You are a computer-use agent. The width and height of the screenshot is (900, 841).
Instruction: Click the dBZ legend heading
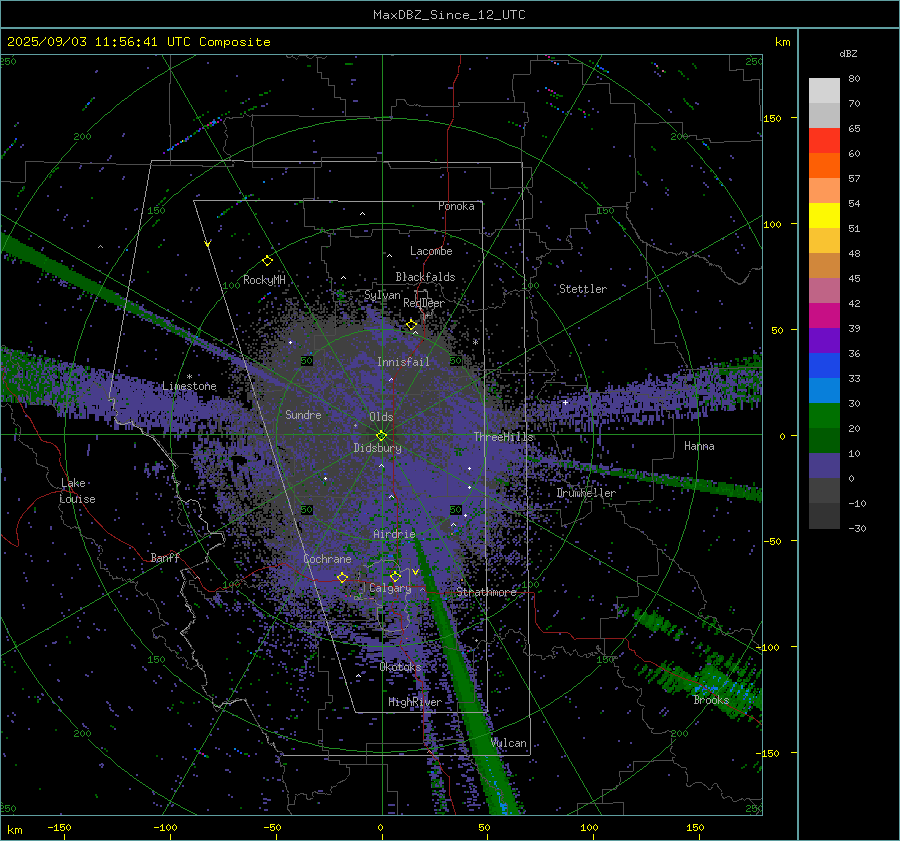pyautogui.click(x=848, y=53)
